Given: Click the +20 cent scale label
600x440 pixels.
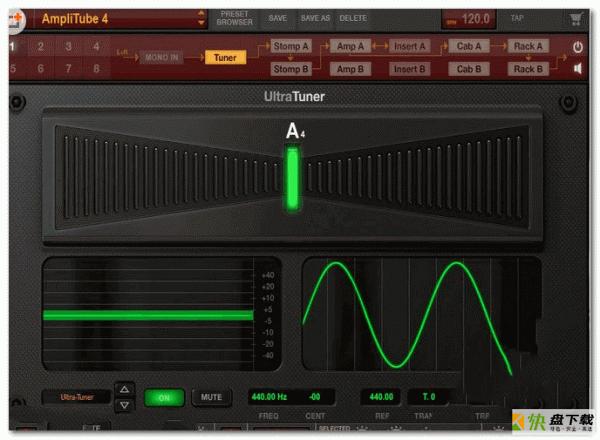Looking at the screenshot, I should click(268, 287).
